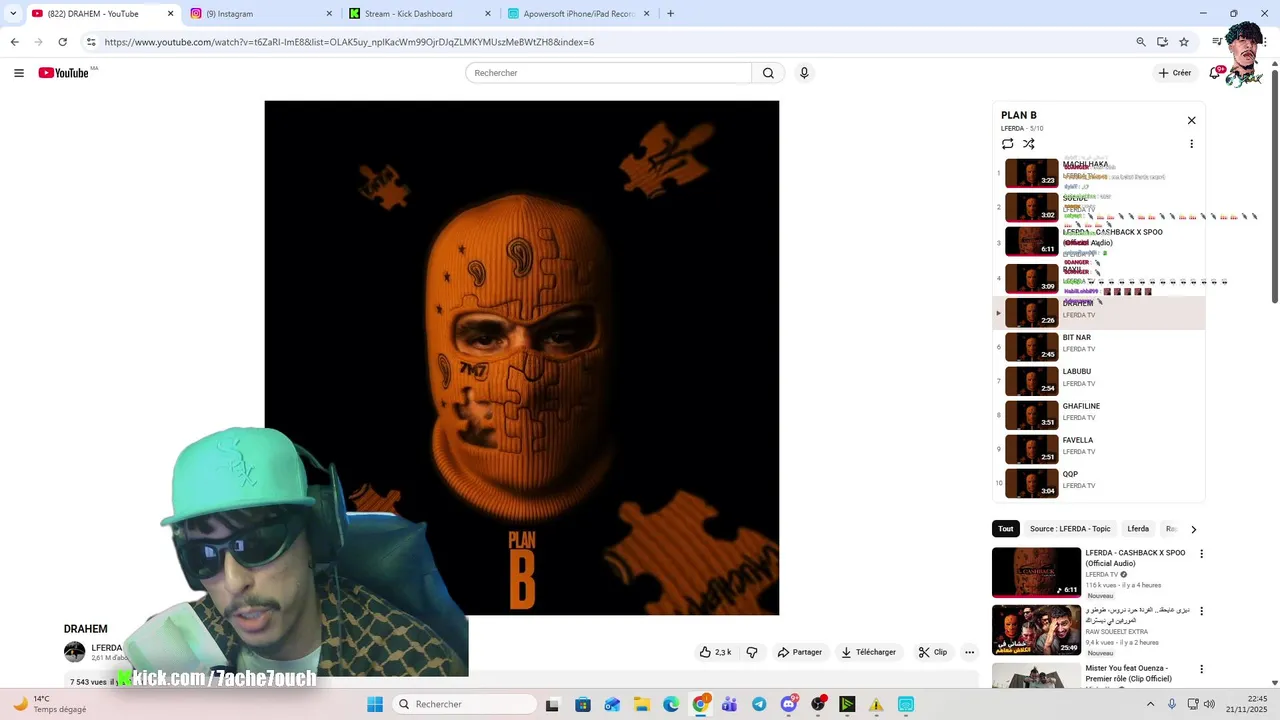Image resolution: width=1280 pixels, height=720 pixels.
Task: Bookmark this page with the star
Action: [1184, 42]
